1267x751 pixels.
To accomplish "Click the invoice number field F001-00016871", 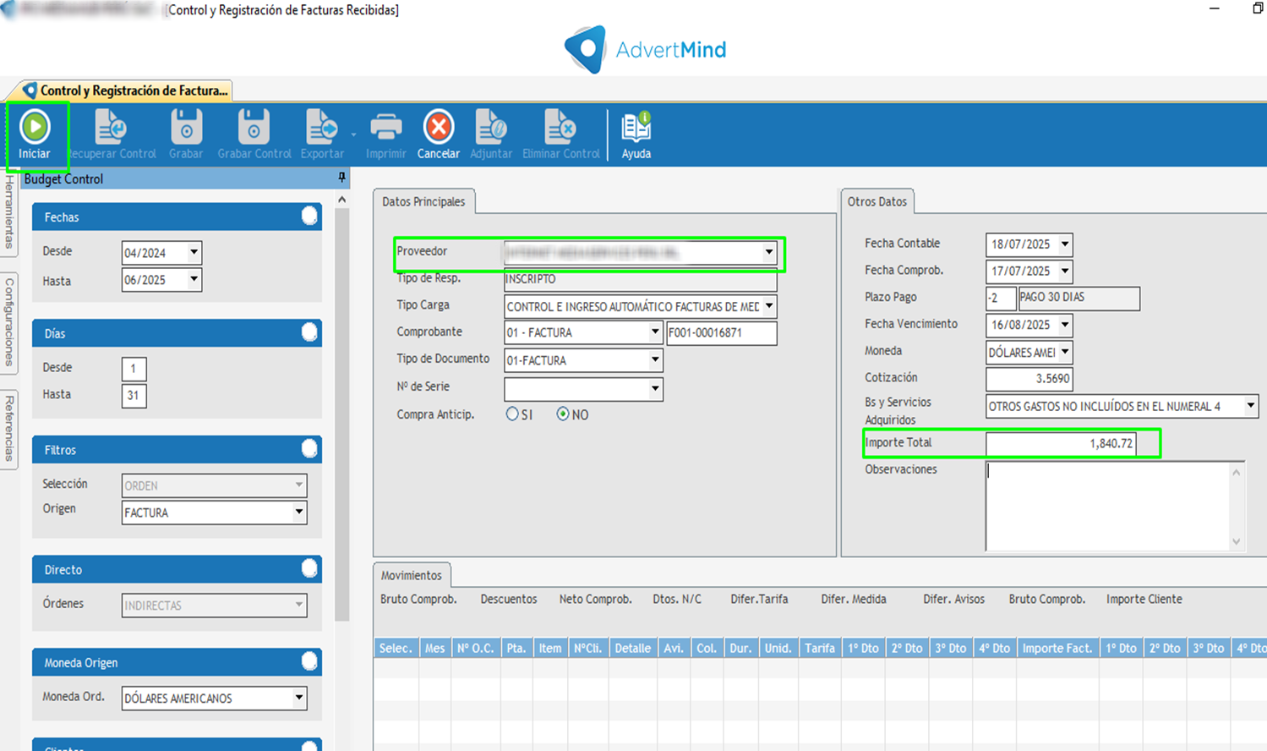I will pyautogui.click(x=721, y=333).
